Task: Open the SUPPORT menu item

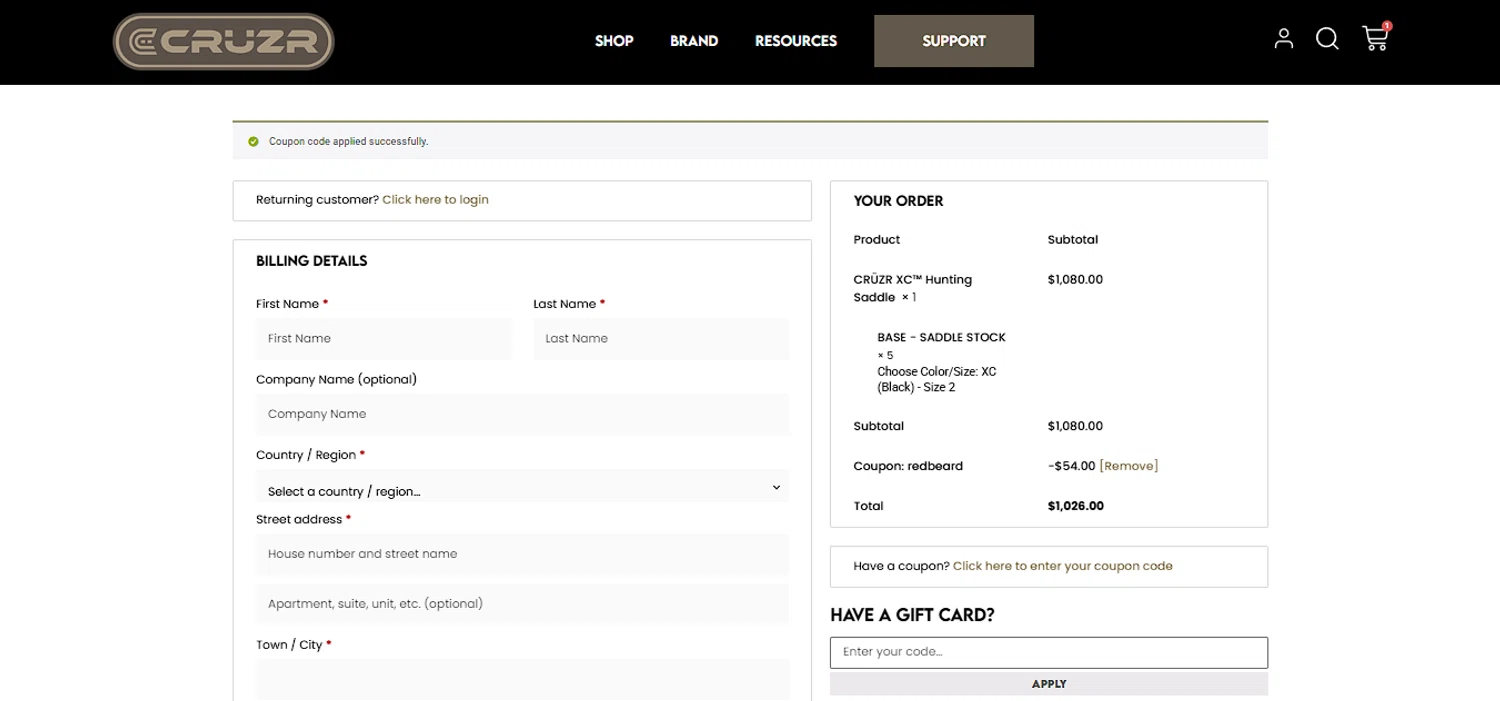Action: pyautogui.click(x=954, y=41)
